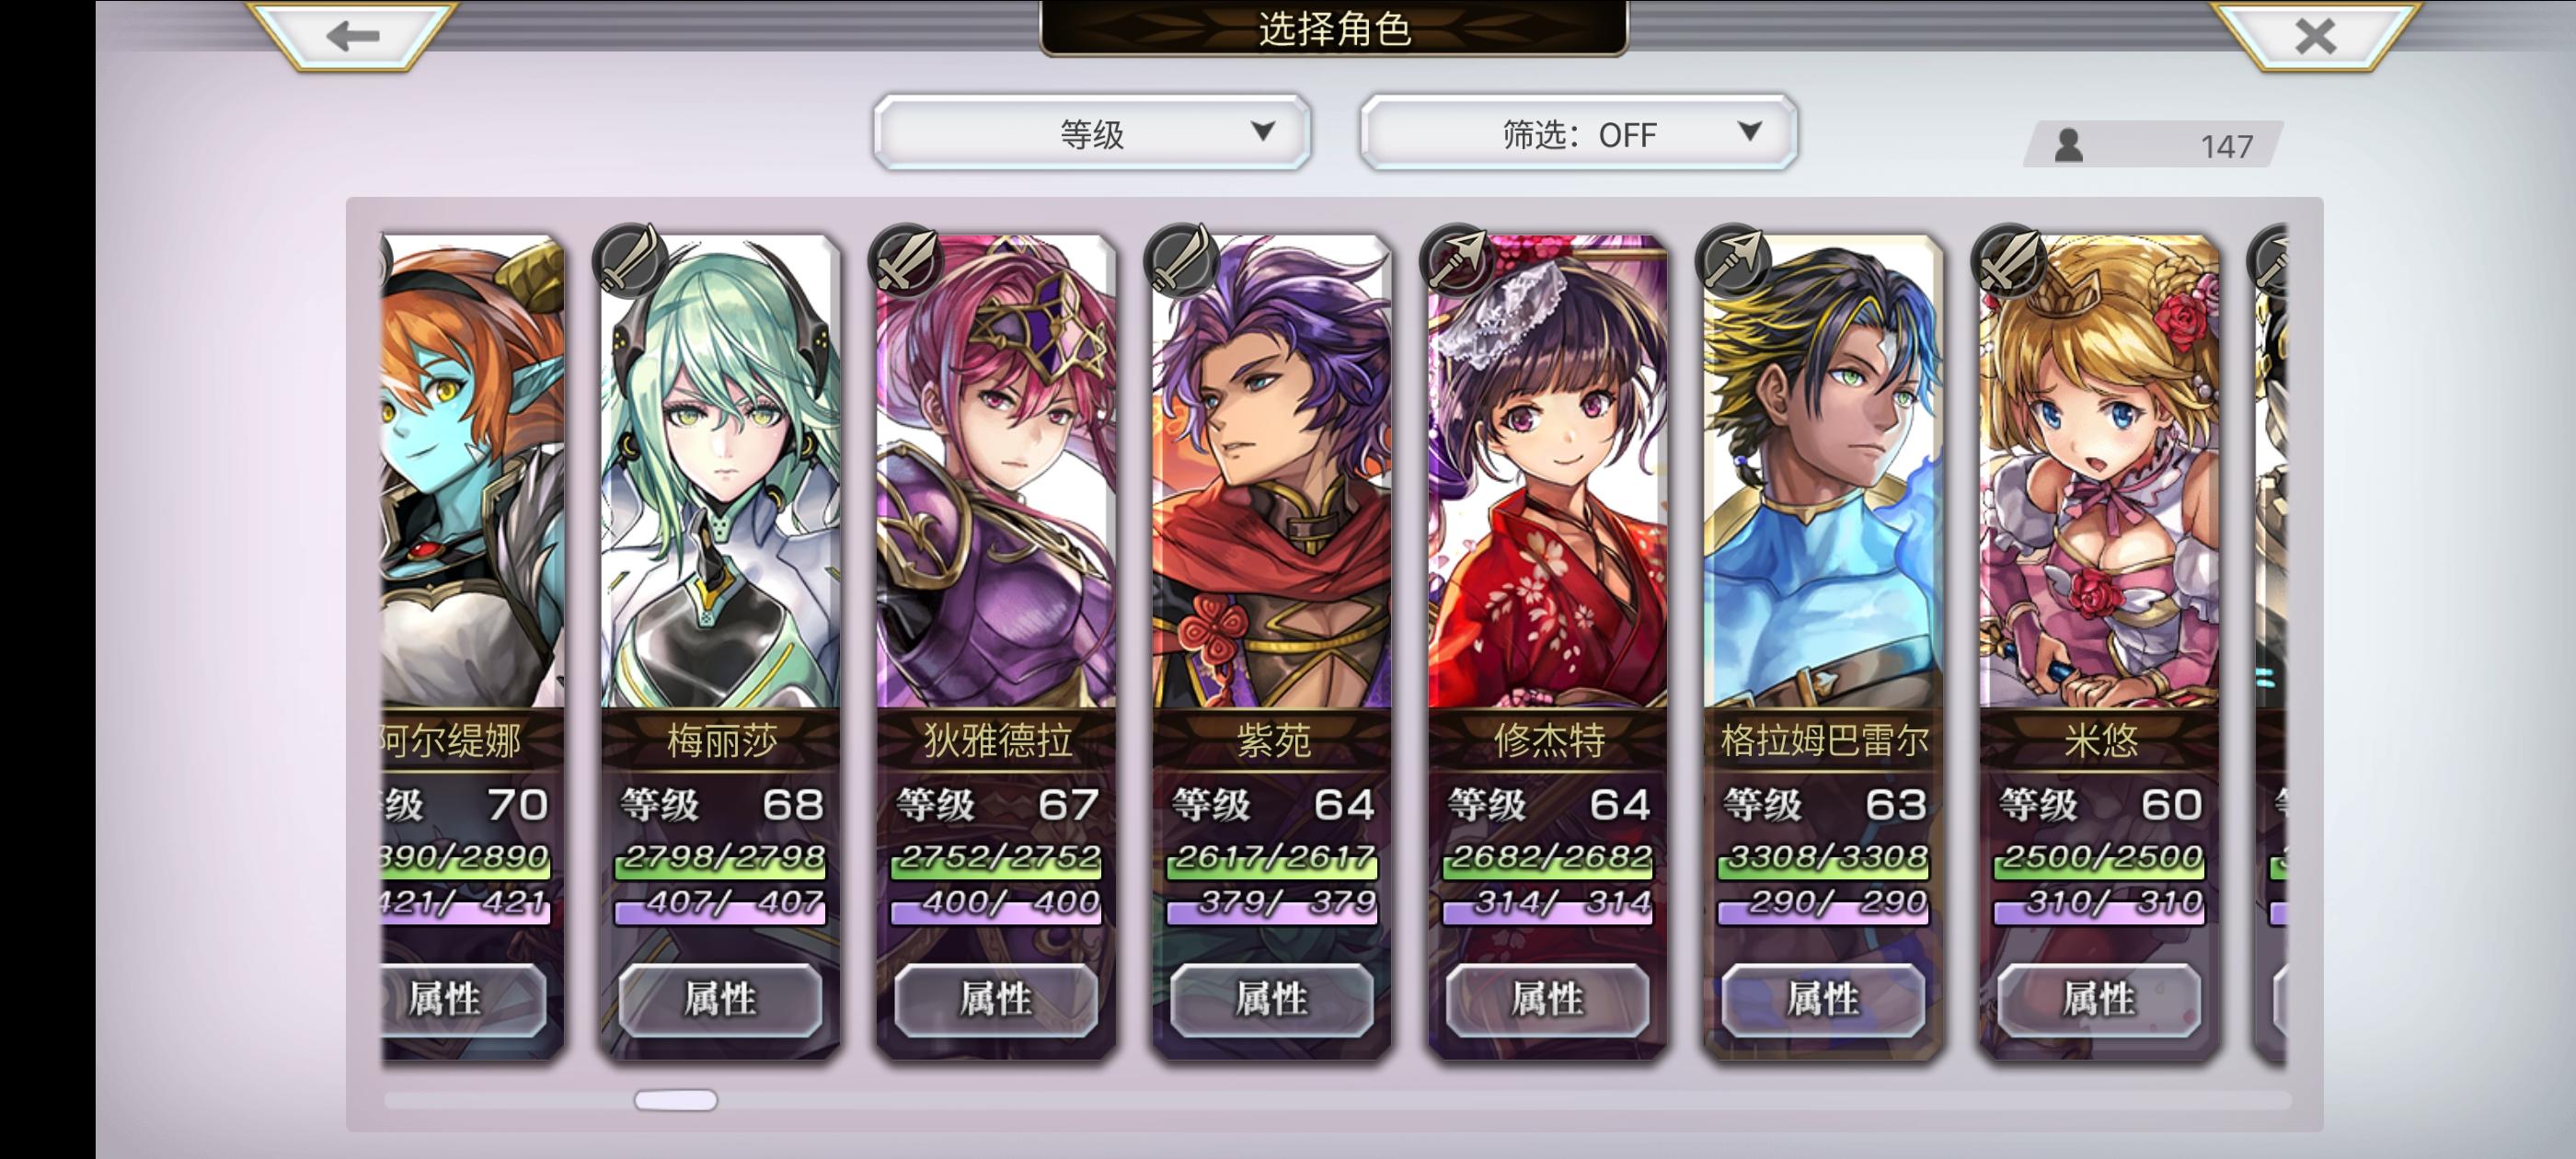Show 属性 for 米悠

[2099, 999]
